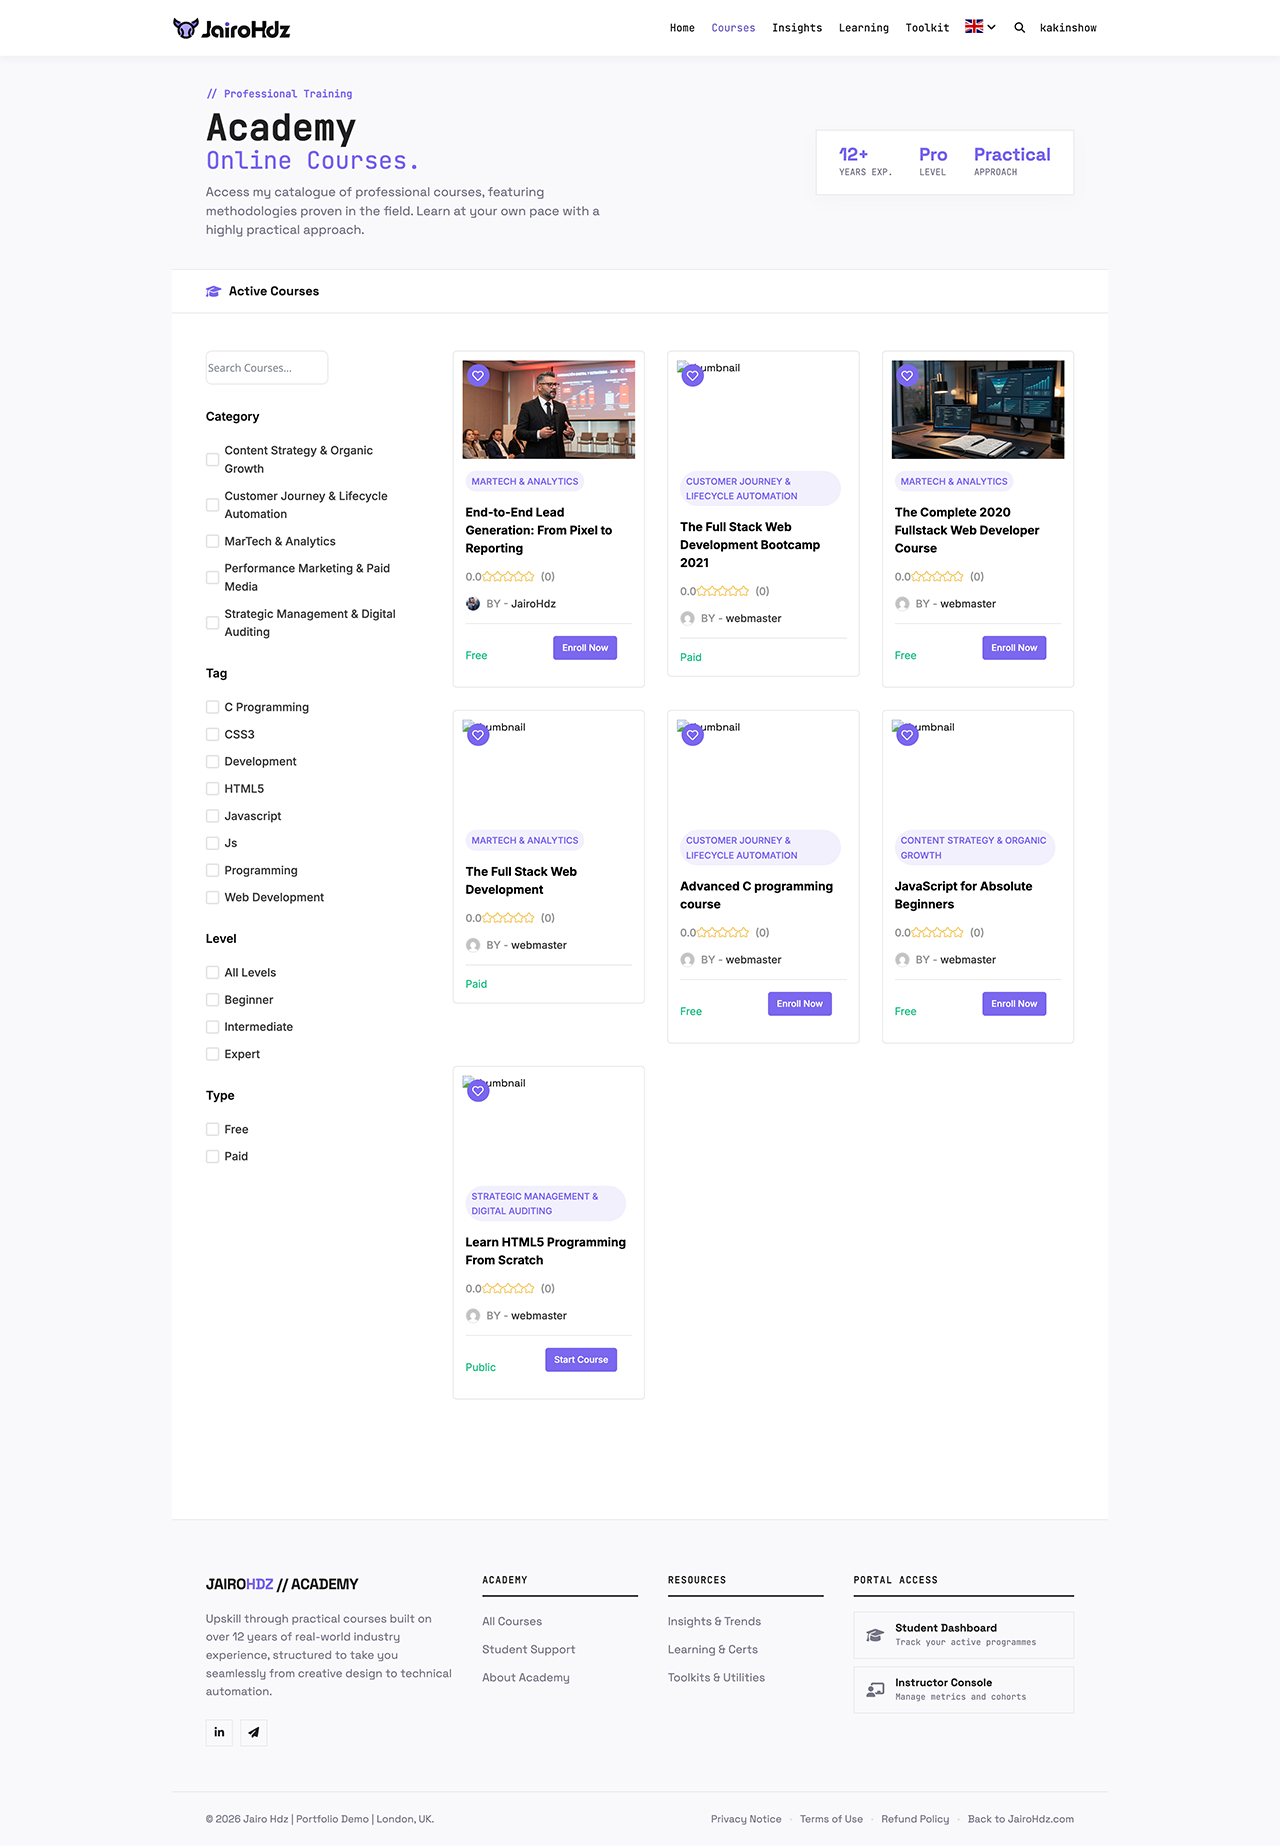
Task: Enroll Now in Advanced C programming course
Action: click(800, 1004)
